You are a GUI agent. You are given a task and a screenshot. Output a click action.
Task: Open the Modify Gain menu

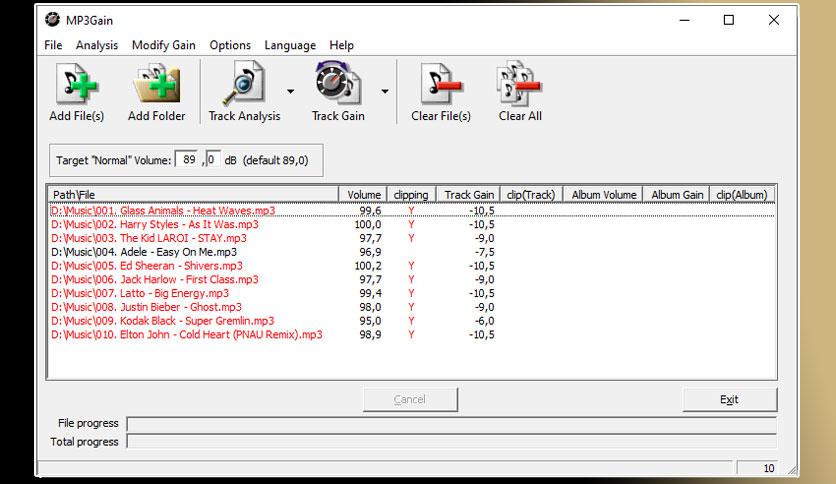pos(164,45)
